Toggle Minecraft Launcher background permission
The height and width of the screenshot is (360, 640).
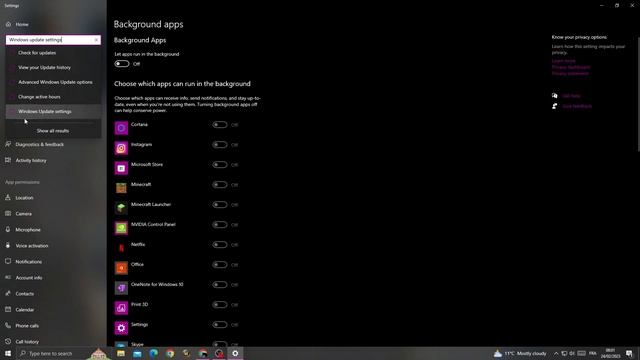coord(220,204)
